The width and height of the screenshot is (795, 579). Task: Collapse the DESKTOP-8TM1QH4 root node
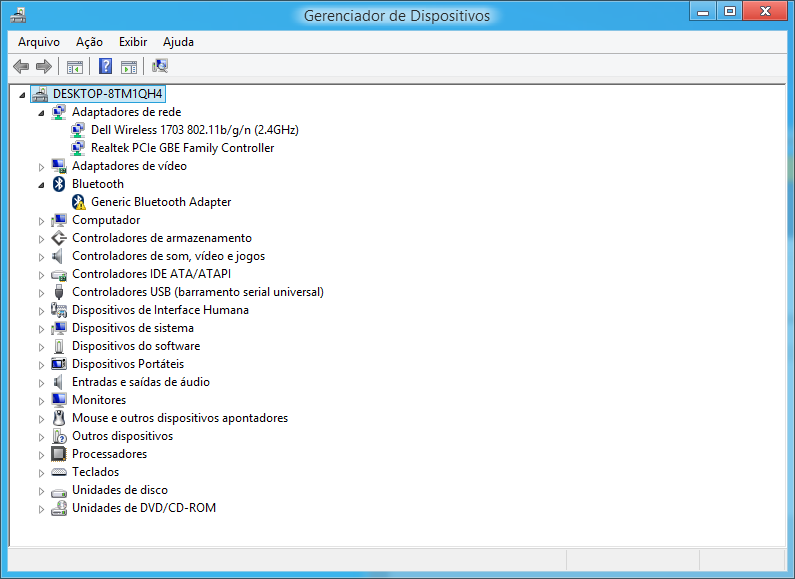pyautogui.click(x=22, y=95)
